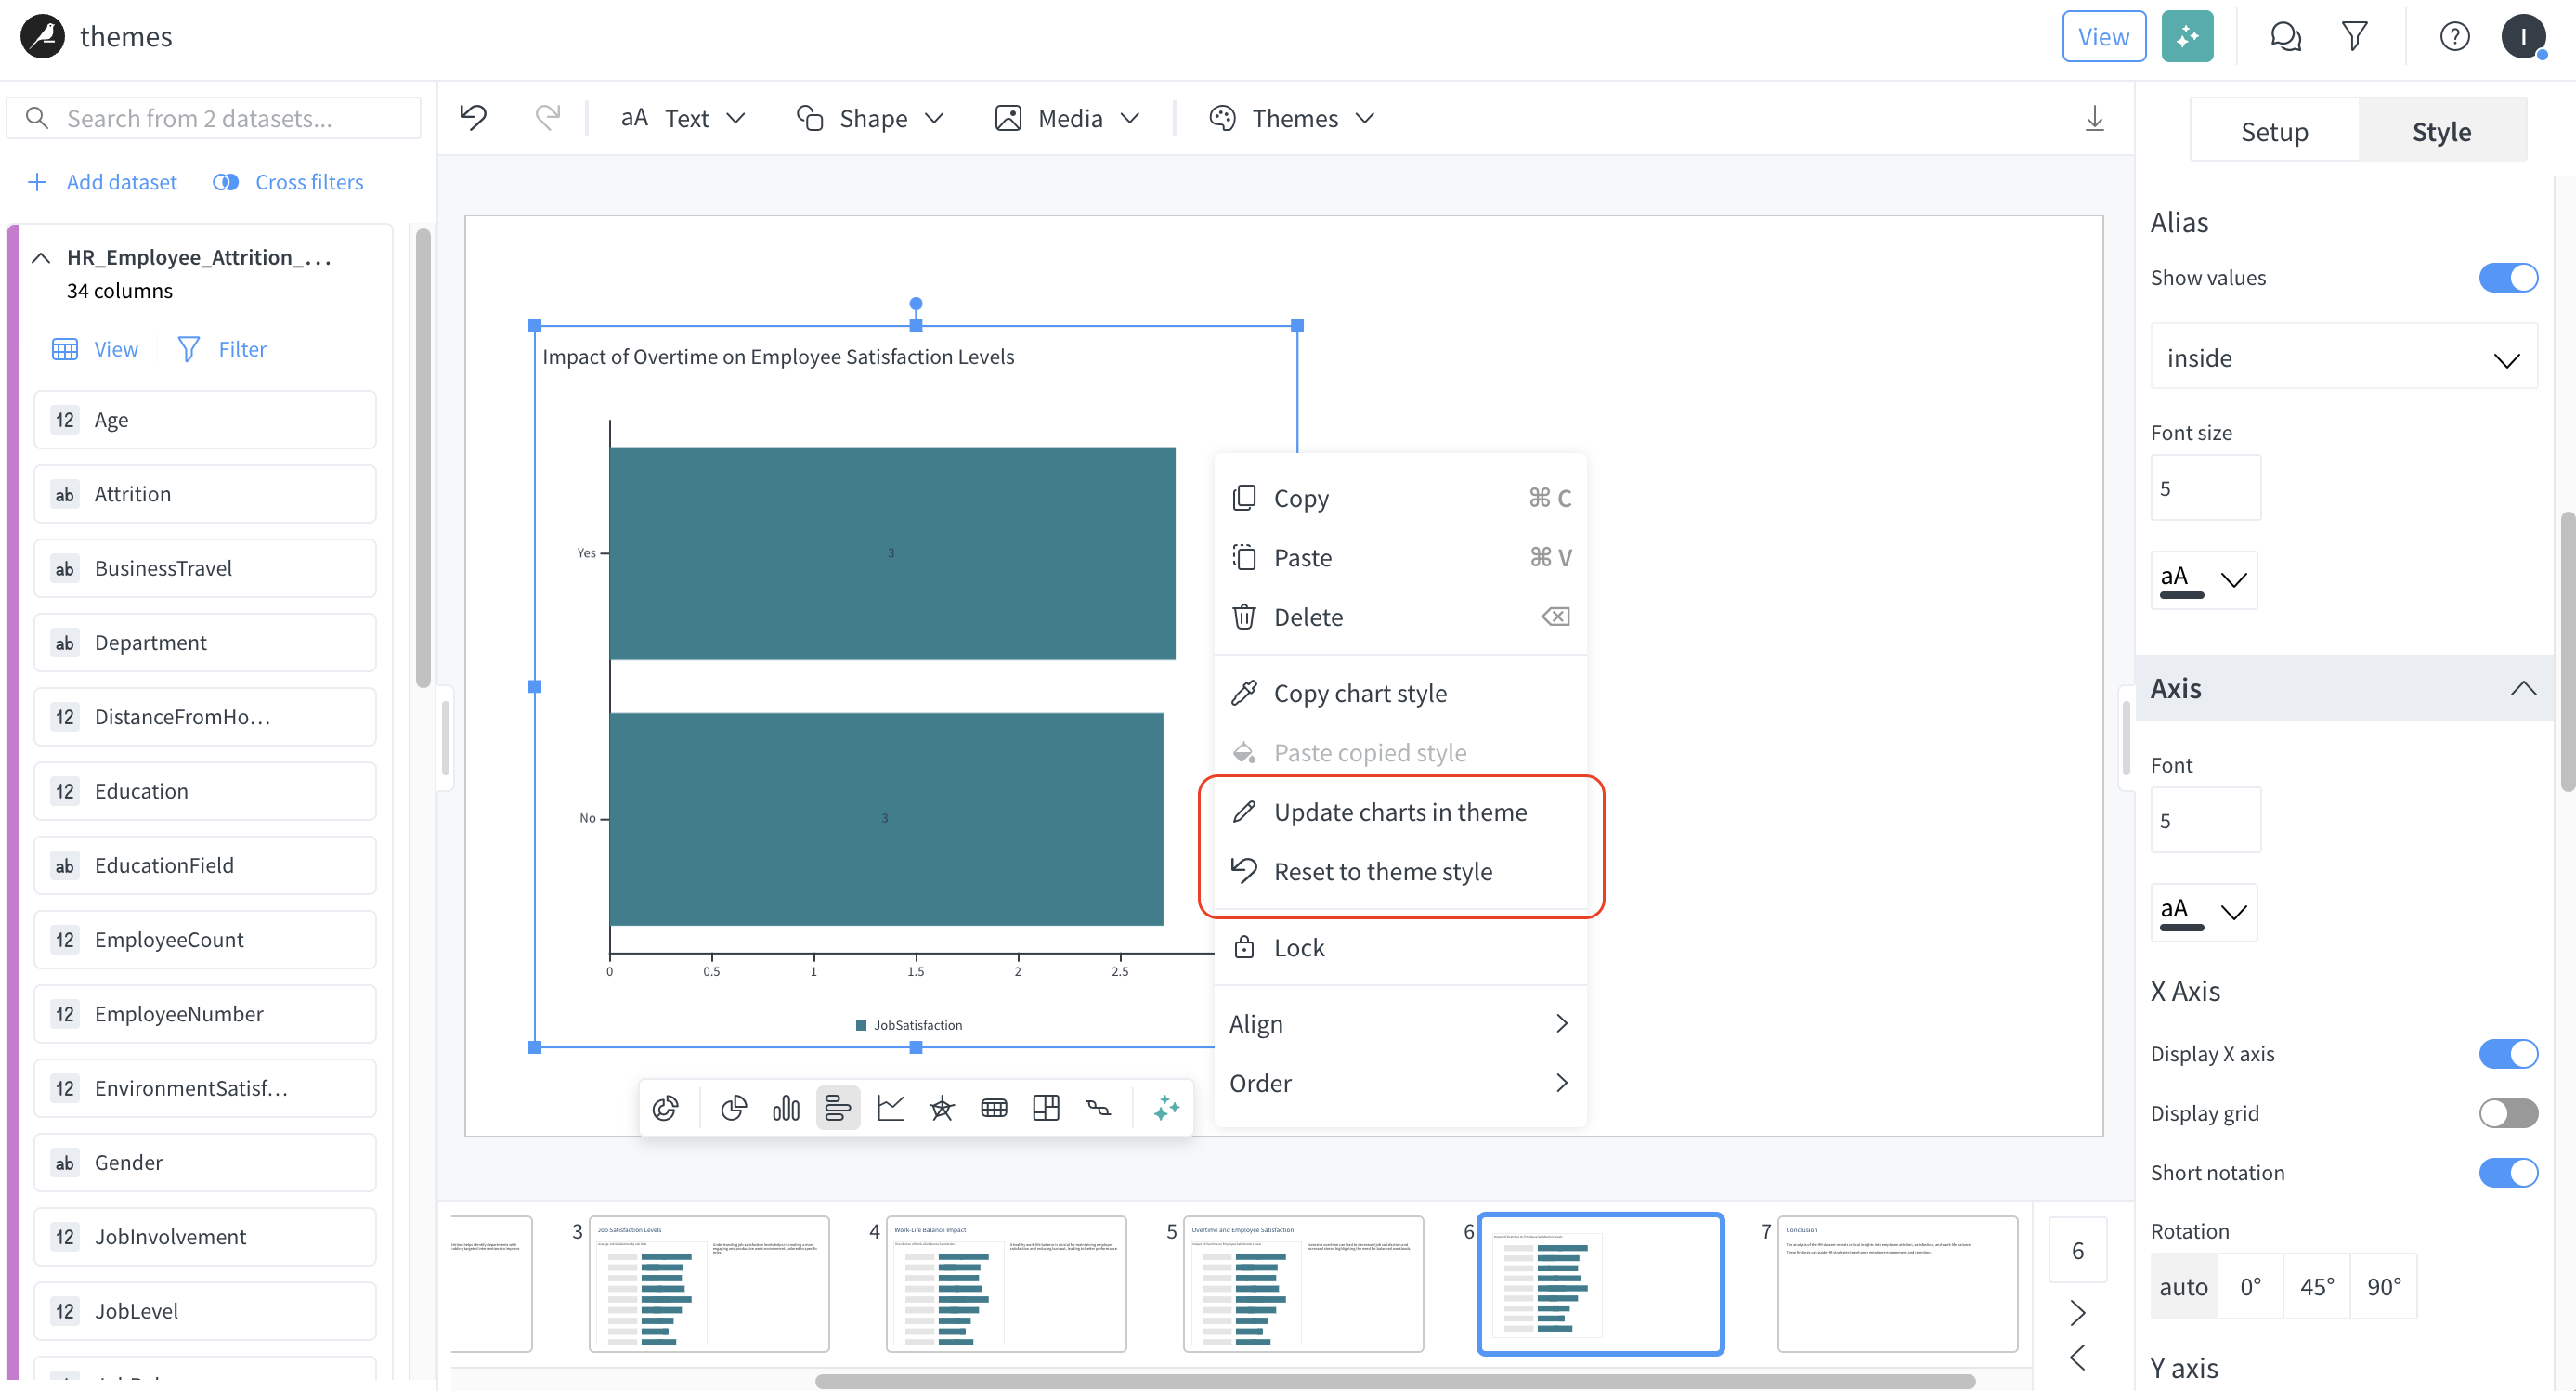The height and width of the screenshot is (1391, 2576).
Task: Choose Update charts in theme
Action: click(1399, 811)
